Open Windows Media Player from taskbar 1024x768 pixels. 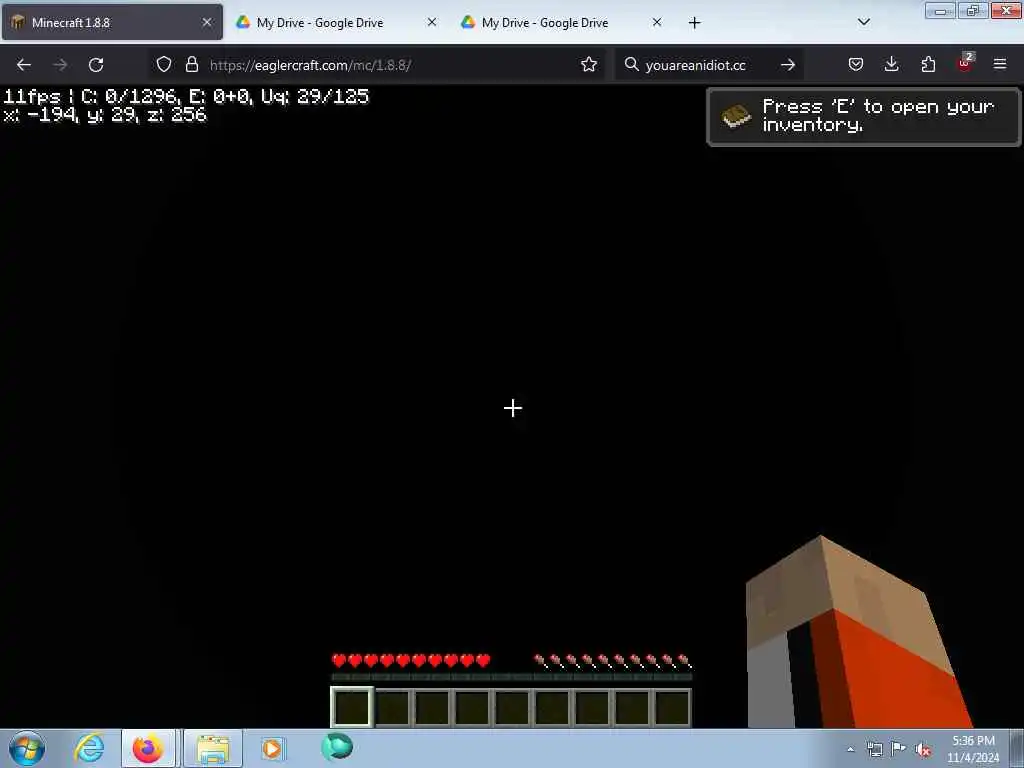click(272, 748)
